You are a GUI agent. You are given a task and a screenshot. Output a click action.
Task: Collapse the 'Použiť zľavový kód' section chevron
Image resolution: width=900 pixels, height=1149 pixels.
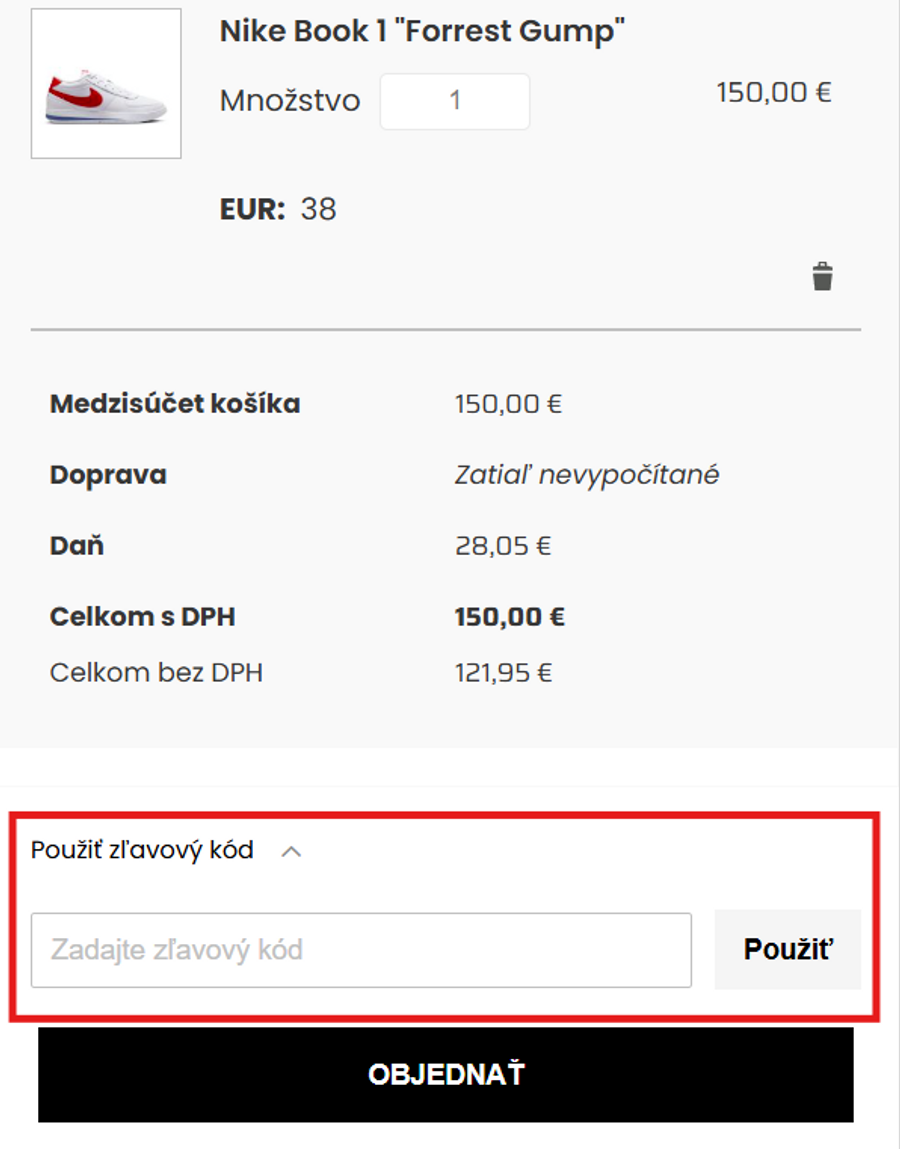(x=291, y=851)
